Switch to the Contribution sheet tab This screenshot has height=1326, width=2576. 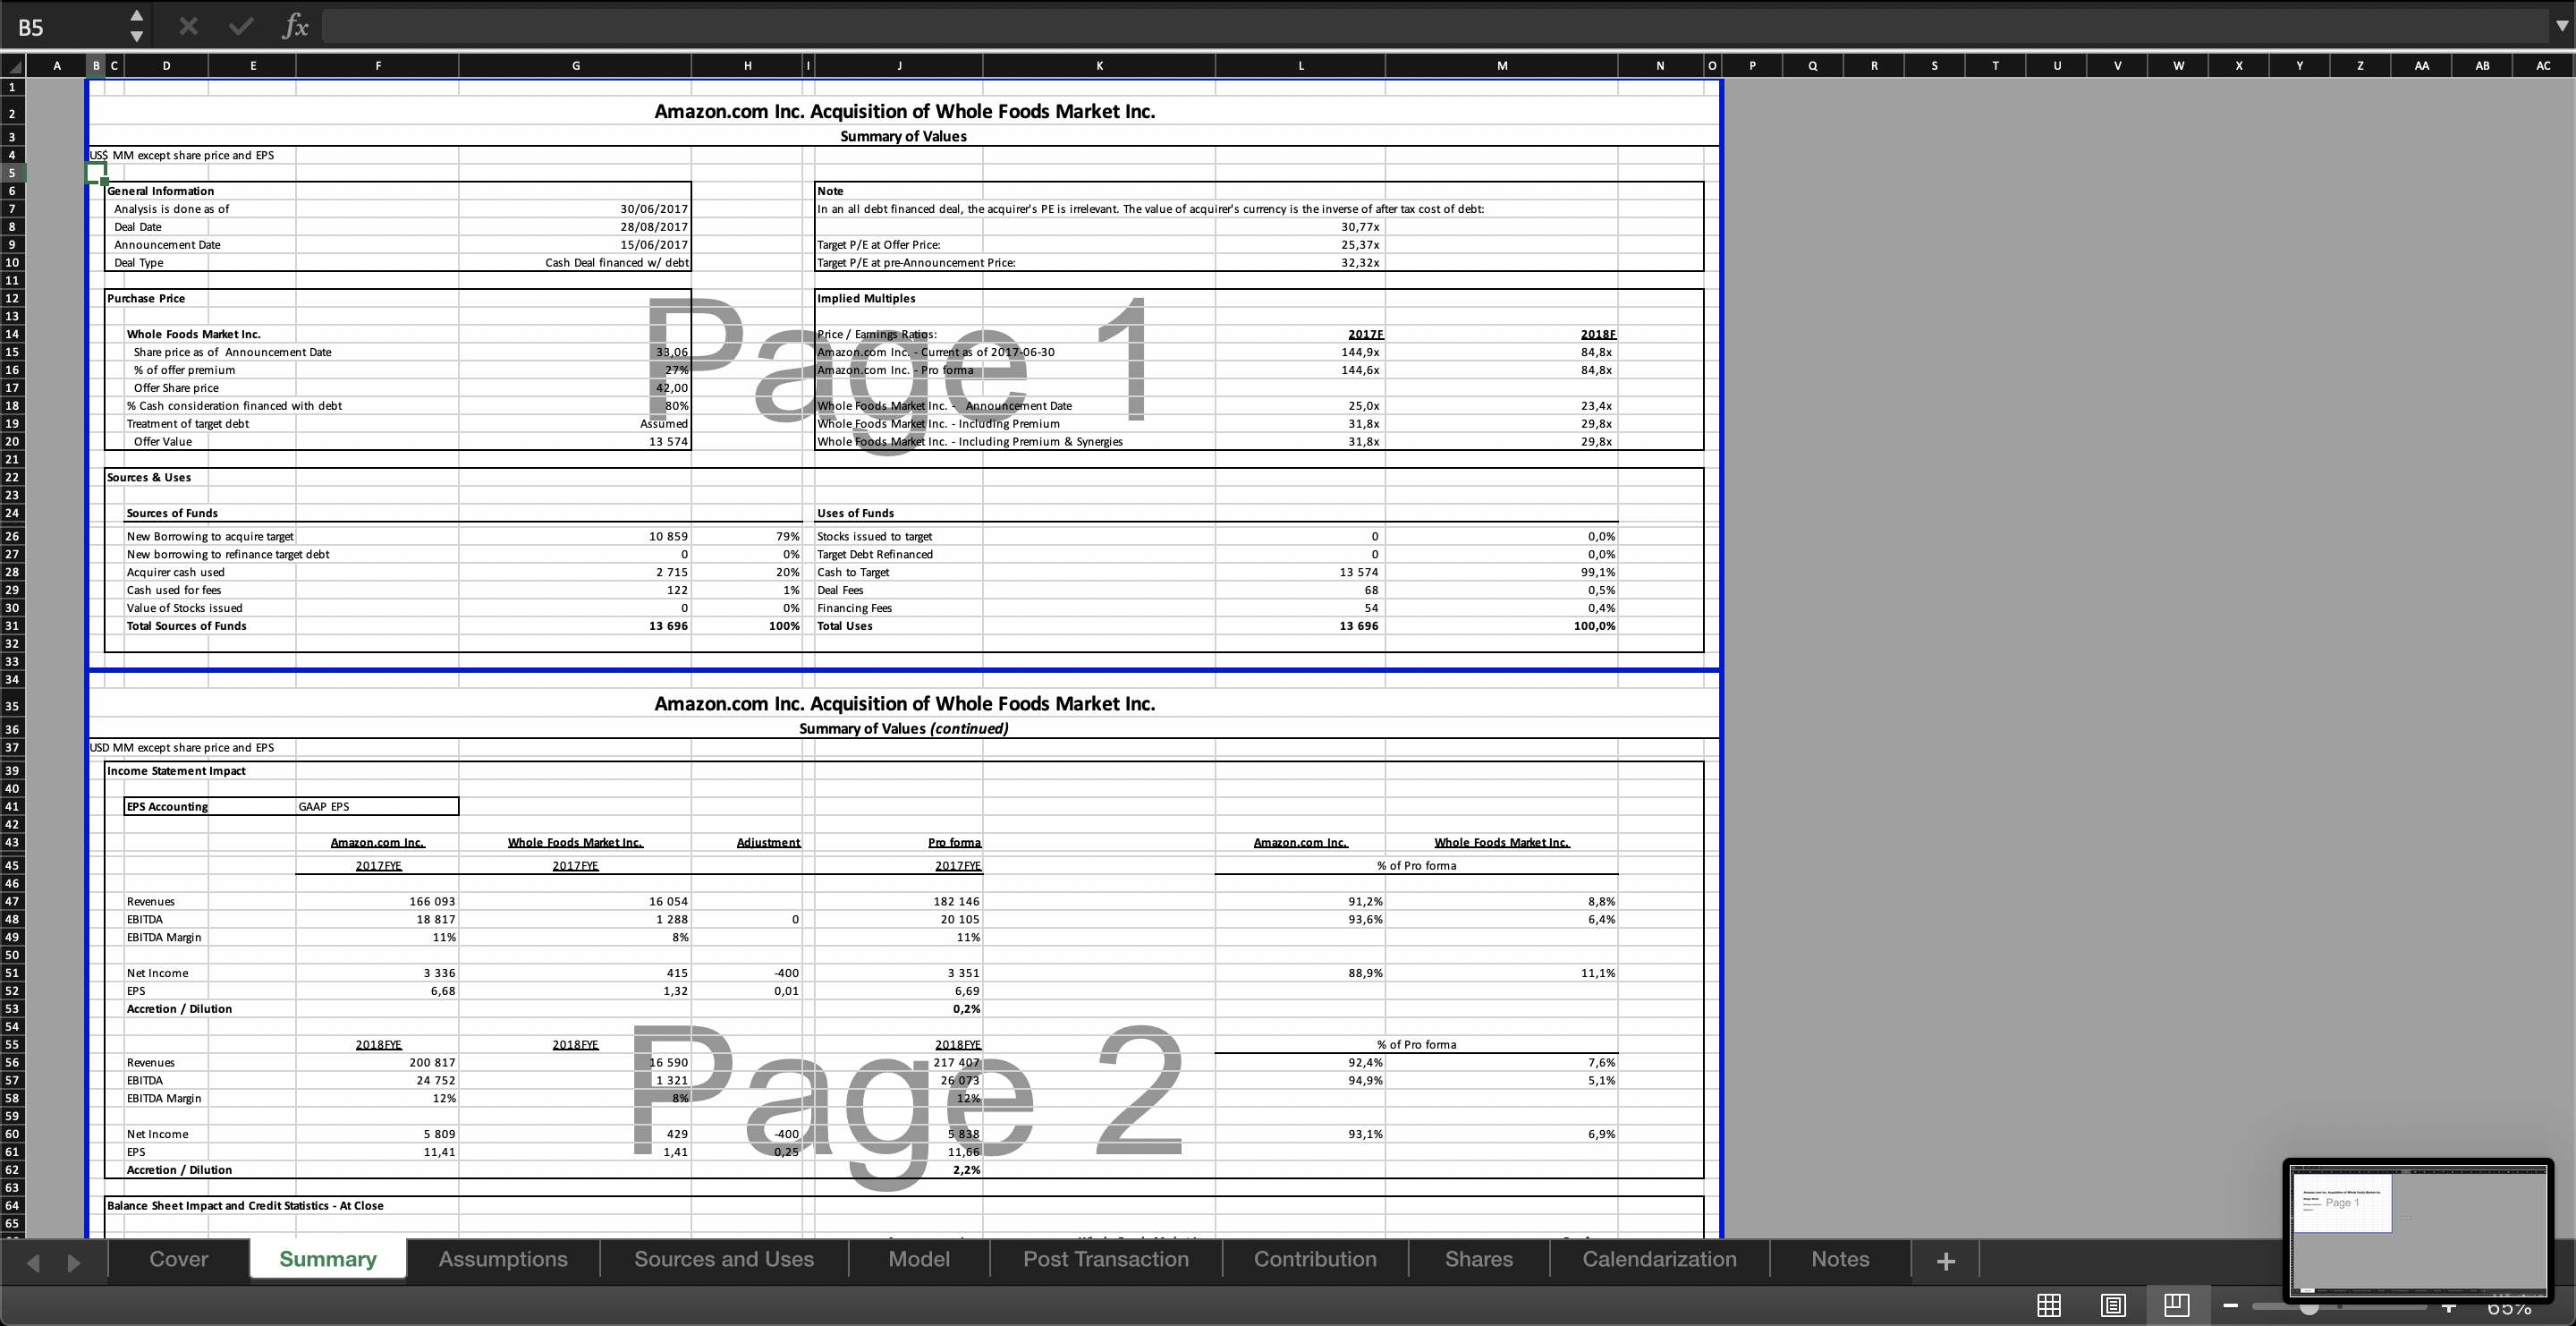pos(1315,1259)
